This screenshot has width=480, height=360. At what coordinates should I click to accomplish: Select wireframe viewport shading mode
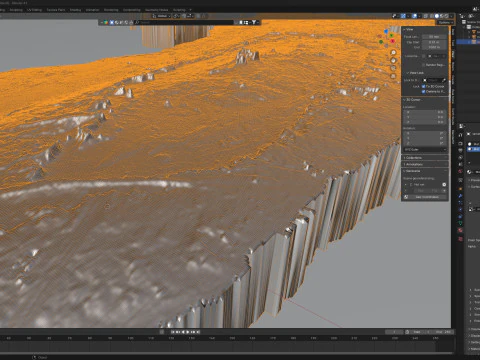pos(431,16)
